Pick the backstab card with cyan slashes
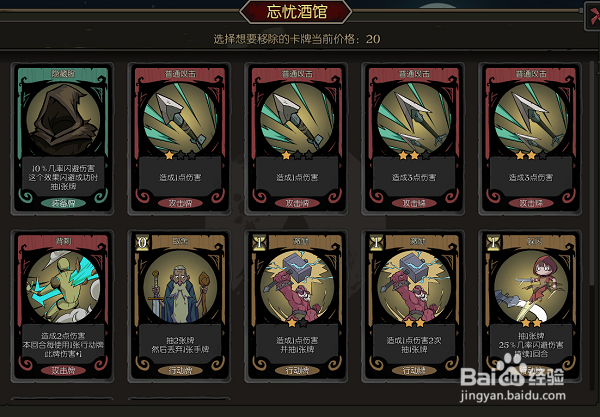The height and width of the screenshot is (417, 600). click(63, 287)
